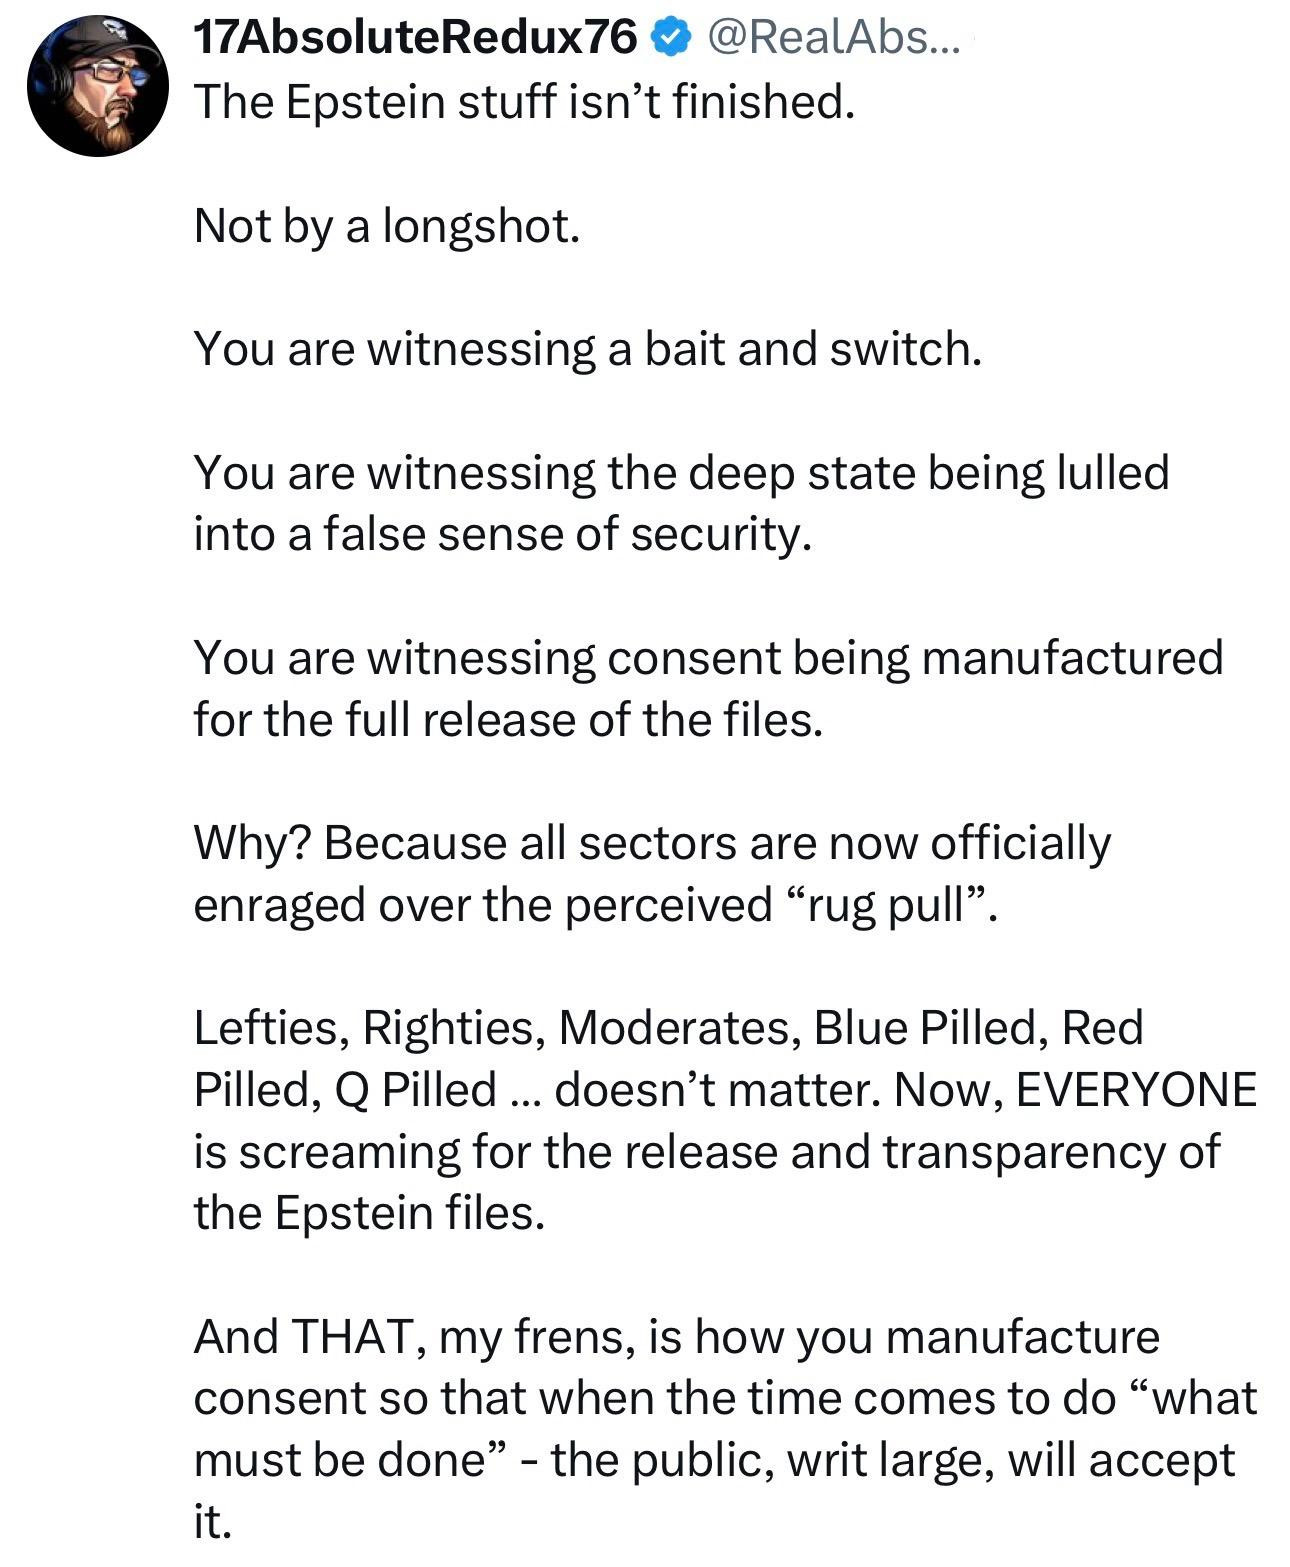1290x1567 pixels.
Task: Click the "false sense of security" line
Action: click(500, 534)
